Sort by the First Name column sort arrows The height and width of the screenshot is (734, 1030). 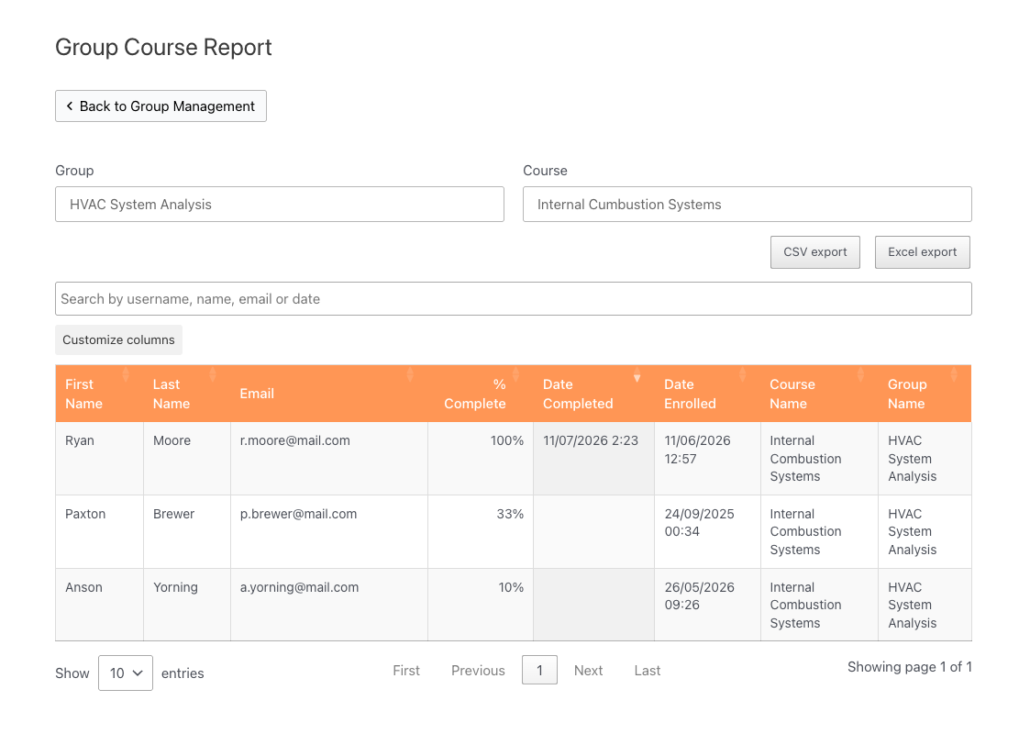(125, 375)
